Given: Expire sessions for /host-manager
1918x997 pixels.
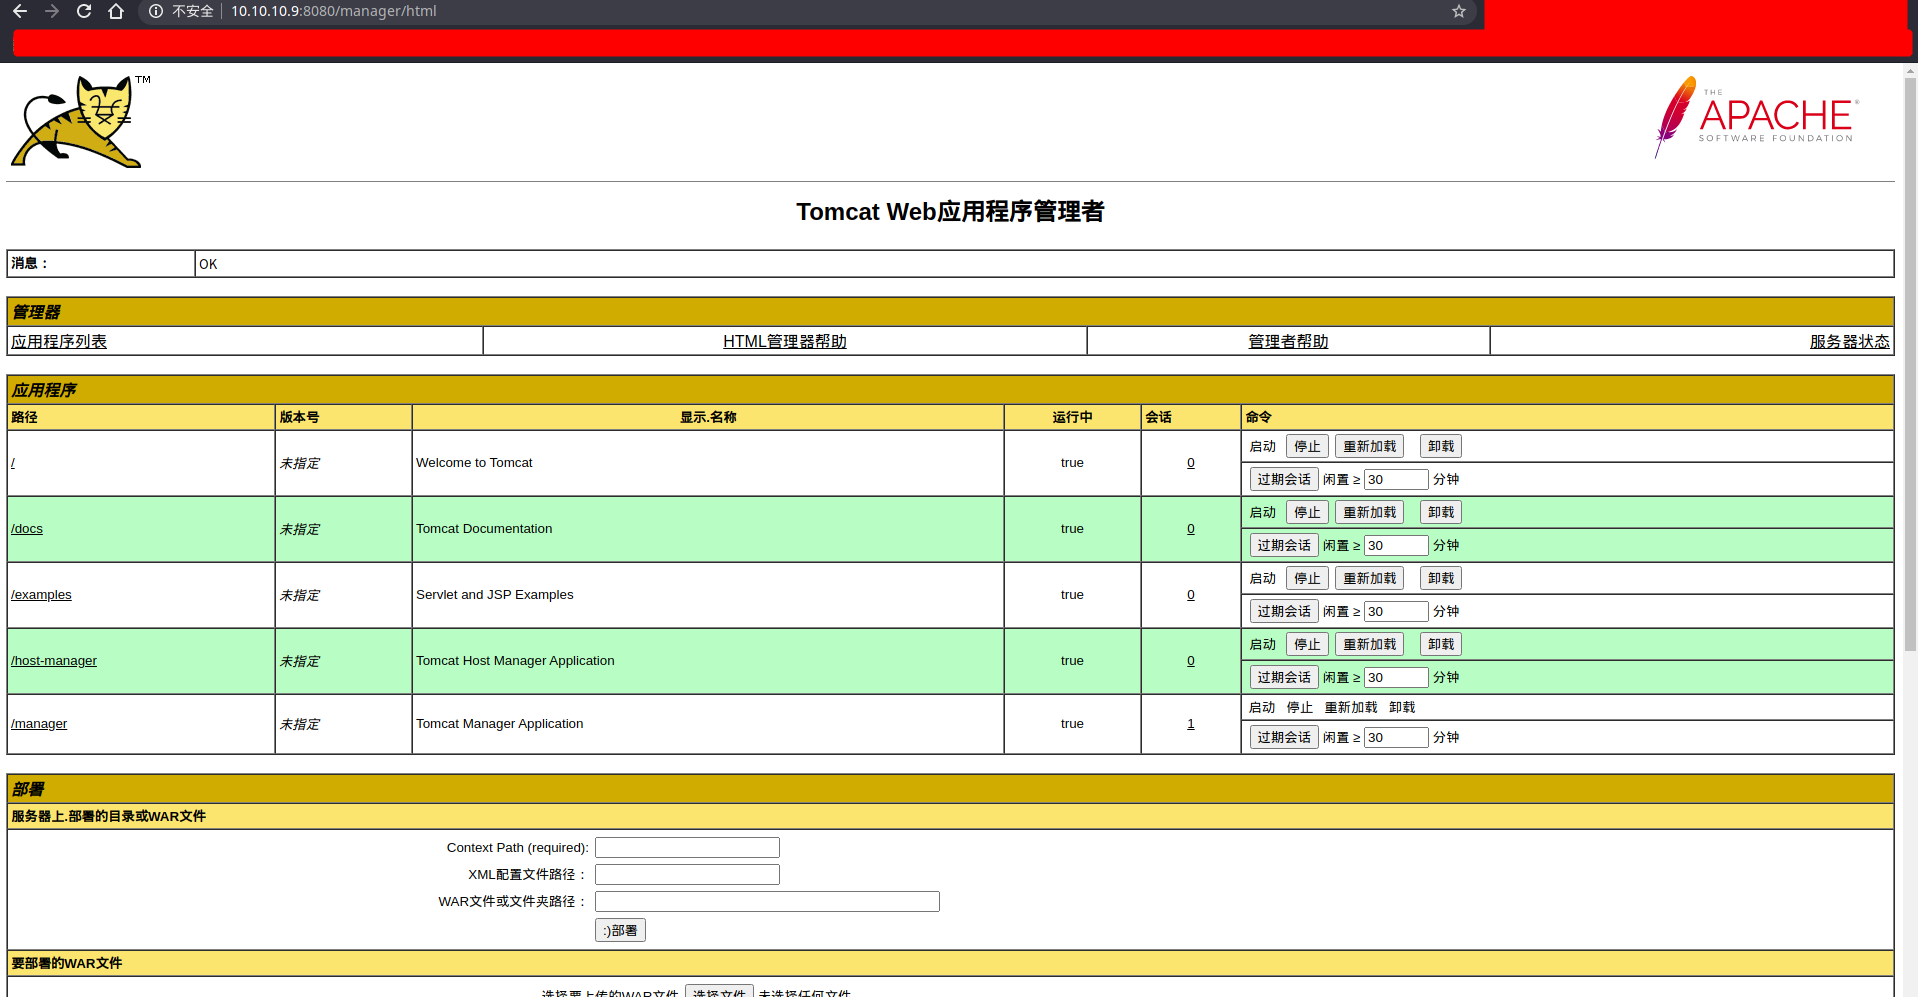Looking at the screenshot, I should pos(1284,677).
